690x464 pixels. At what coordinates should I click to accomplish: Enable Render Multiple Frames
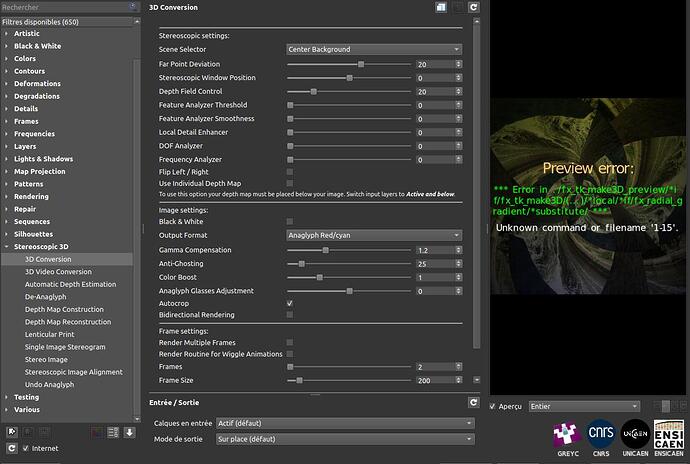(x=290, y=342)
